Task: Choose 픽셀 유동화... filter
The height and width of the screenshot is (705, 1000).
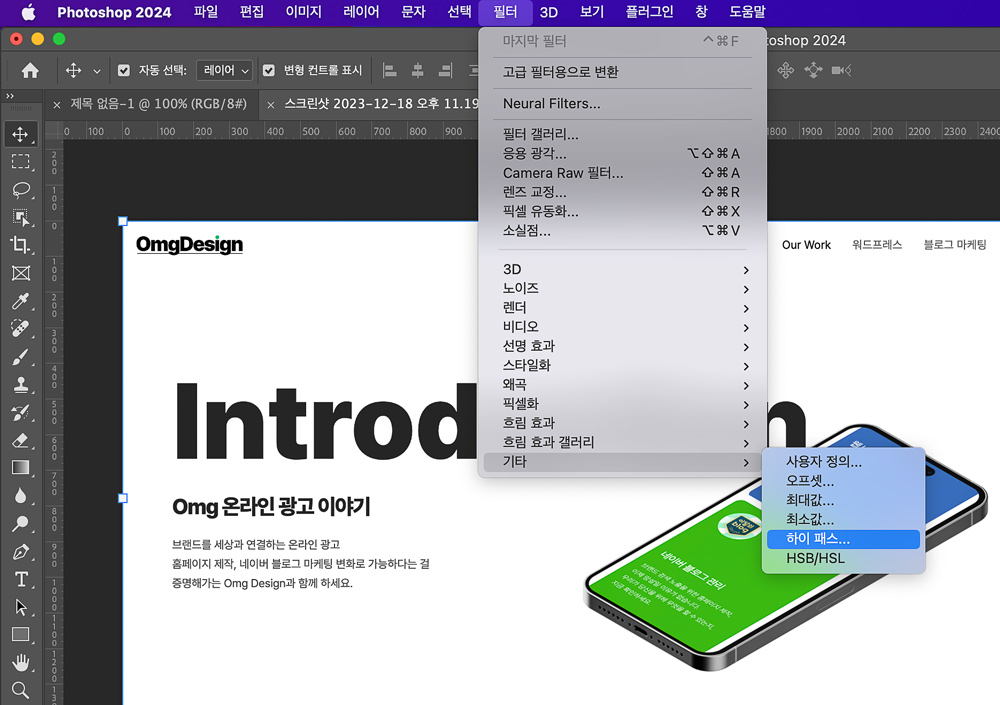Action: (622, 211)
